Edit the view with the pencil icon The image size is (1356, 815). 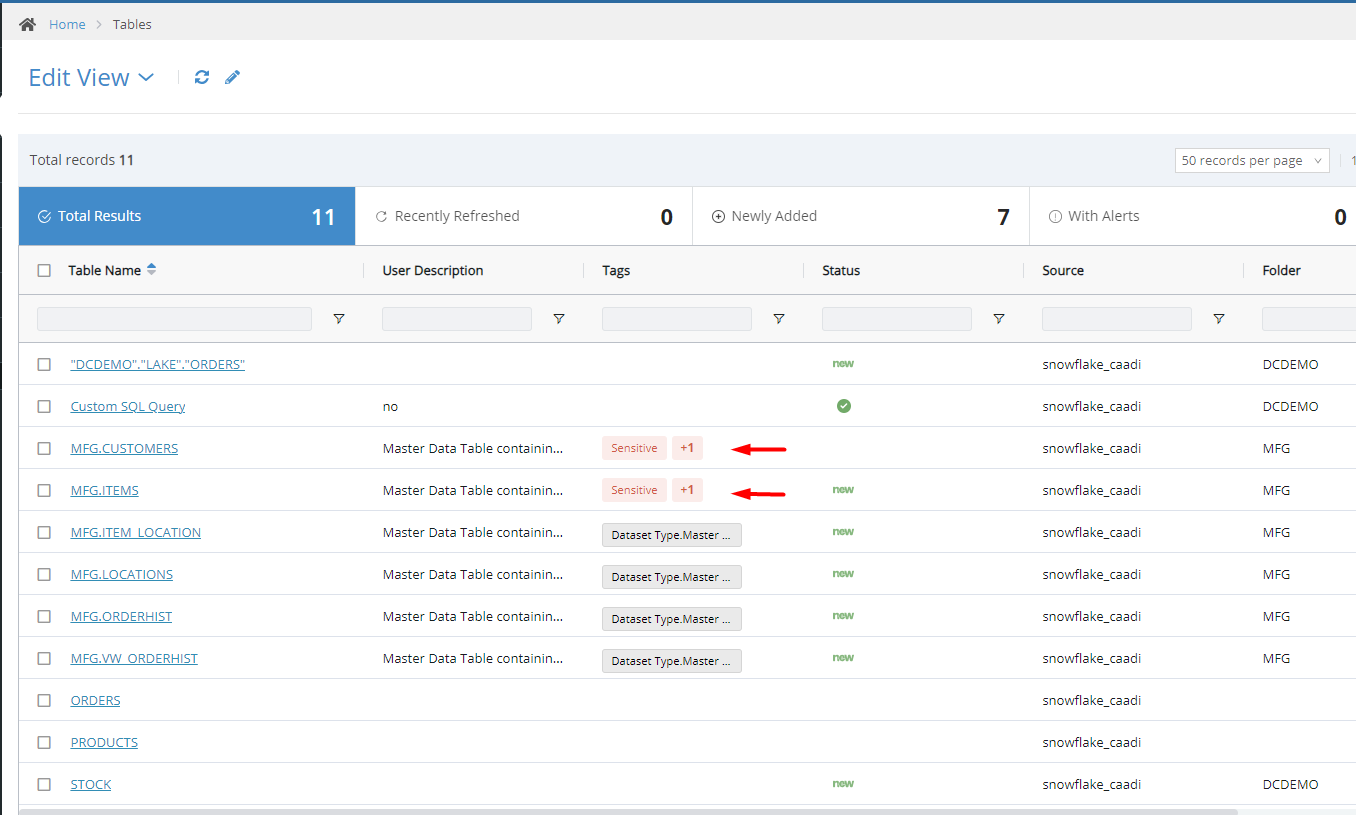(x=233, y=77)
